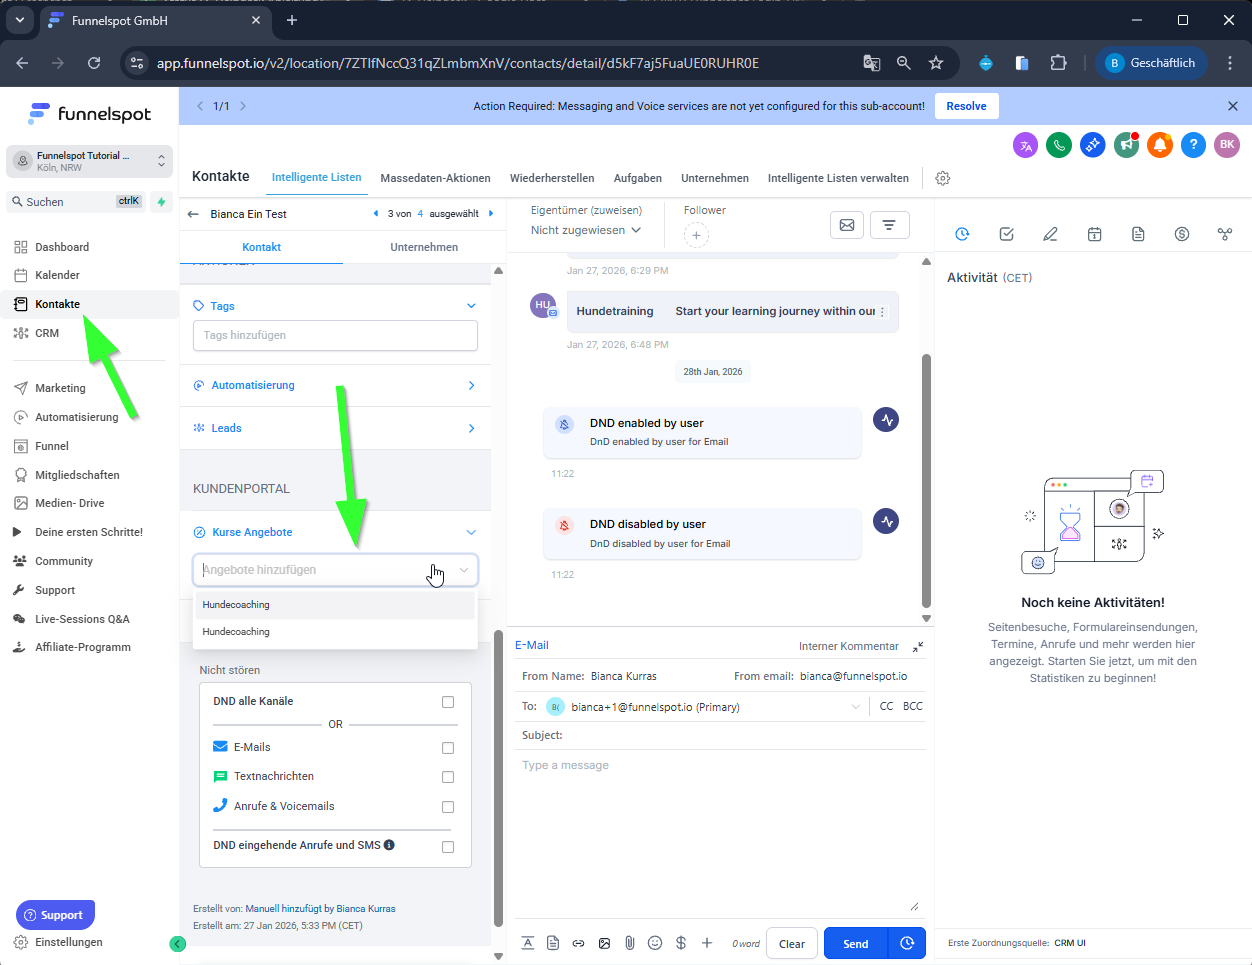Add a follower with the plus icon
This screenshot has height=965, width=1252.
coord(696,236)
